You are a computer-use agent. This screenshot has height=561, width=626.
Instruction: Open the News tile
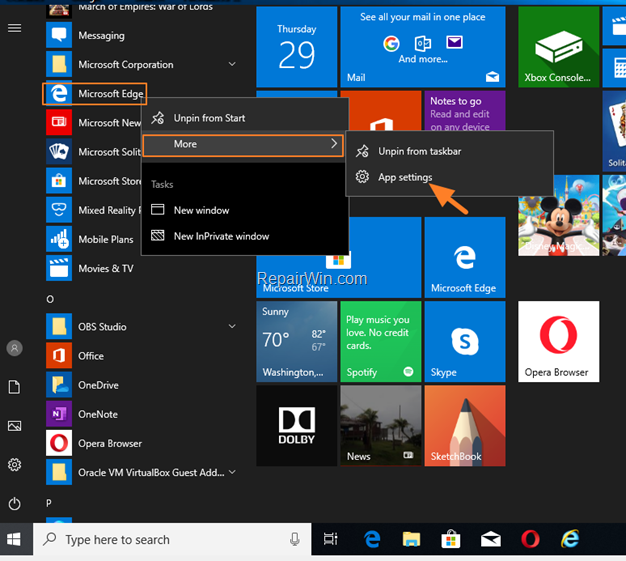click(381, 426)
